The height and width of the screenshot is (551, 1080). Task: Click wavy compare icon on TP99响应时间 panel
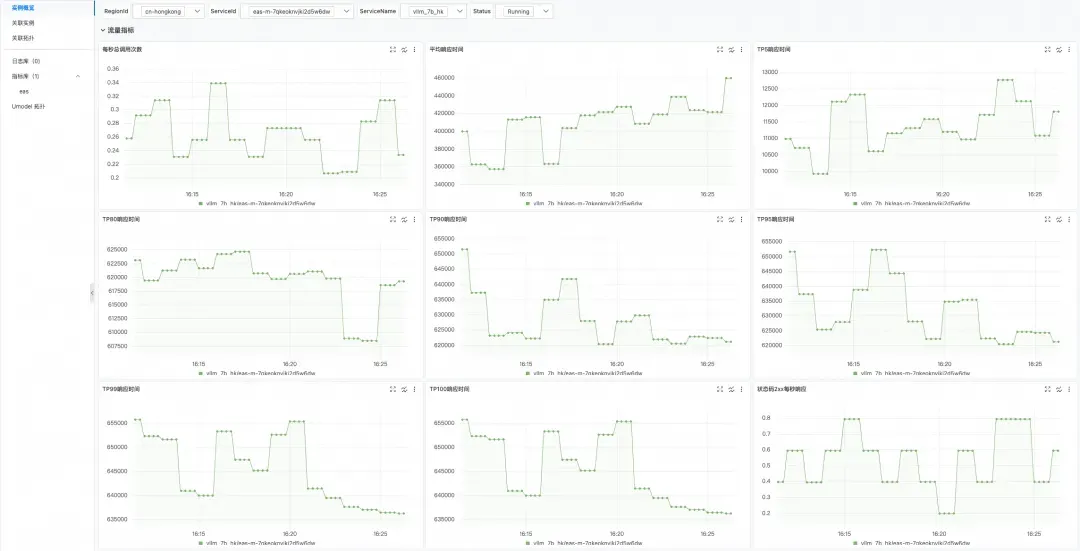404,389
